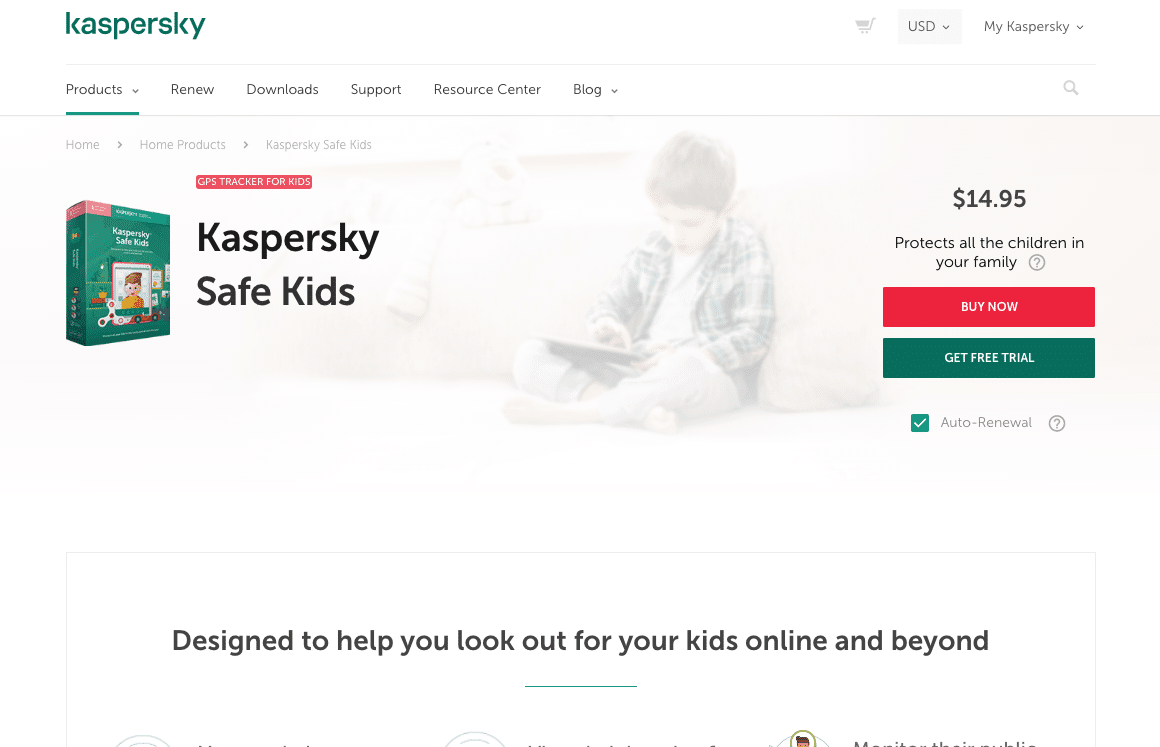This screenshot has width=1160, height=747.
Task: Open the shopping cart
Action: click(864, 24)
